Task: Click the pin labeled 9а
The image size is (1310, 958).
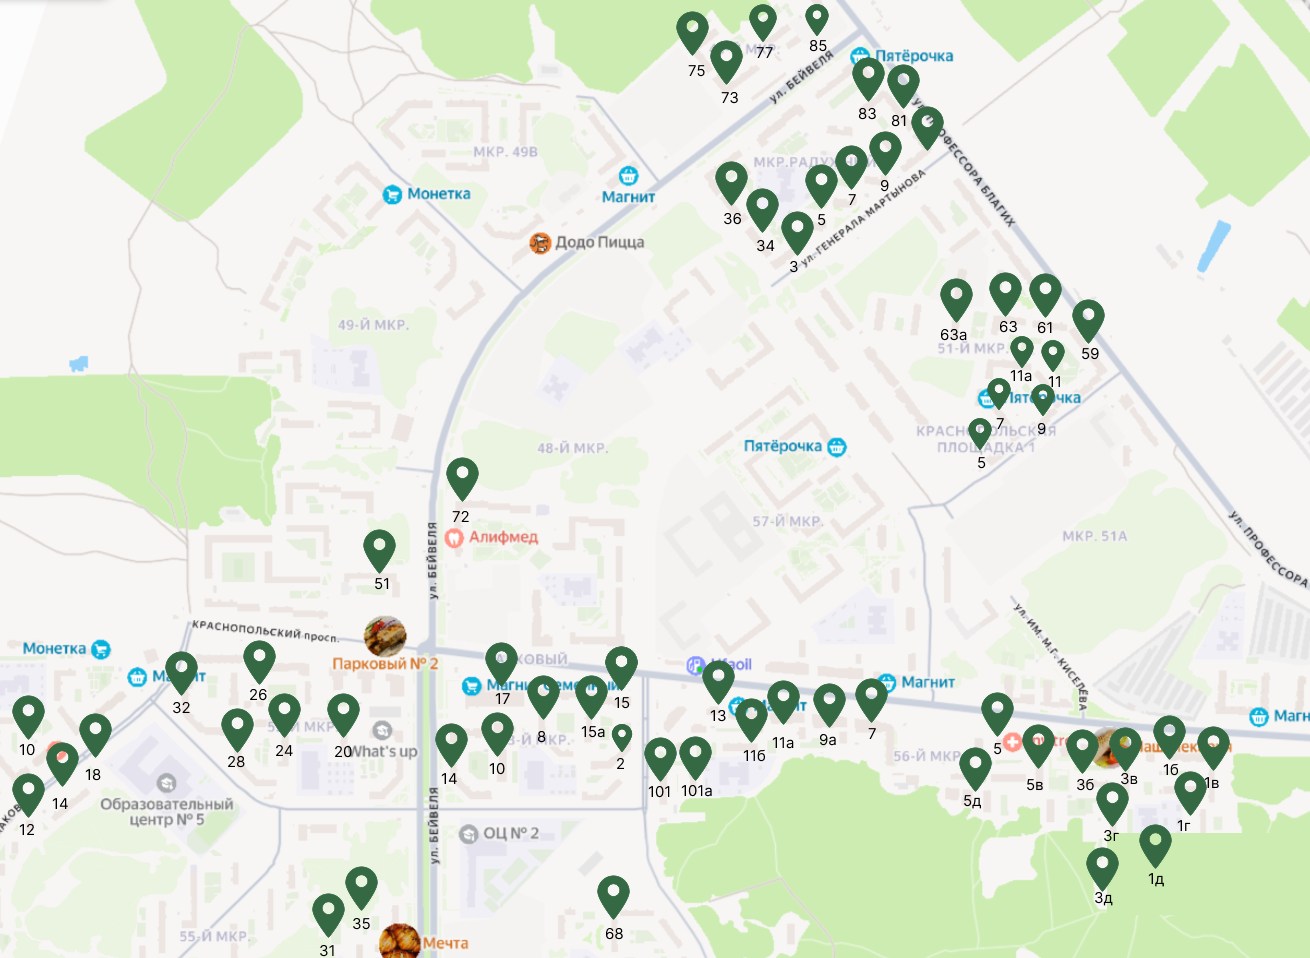Action: (829, 706)
